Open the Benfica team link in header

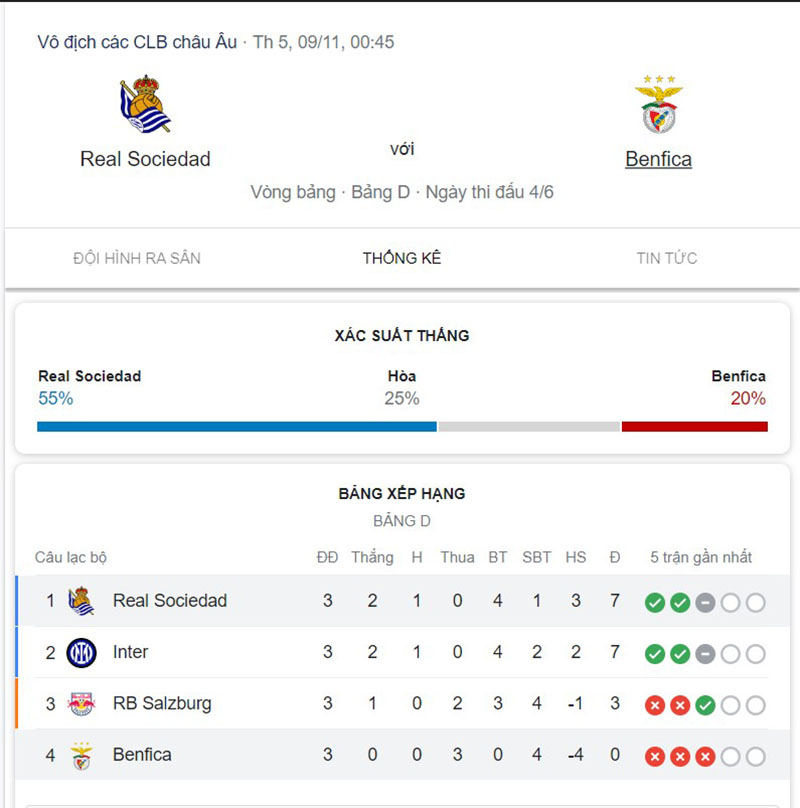[x=658, y=159]
